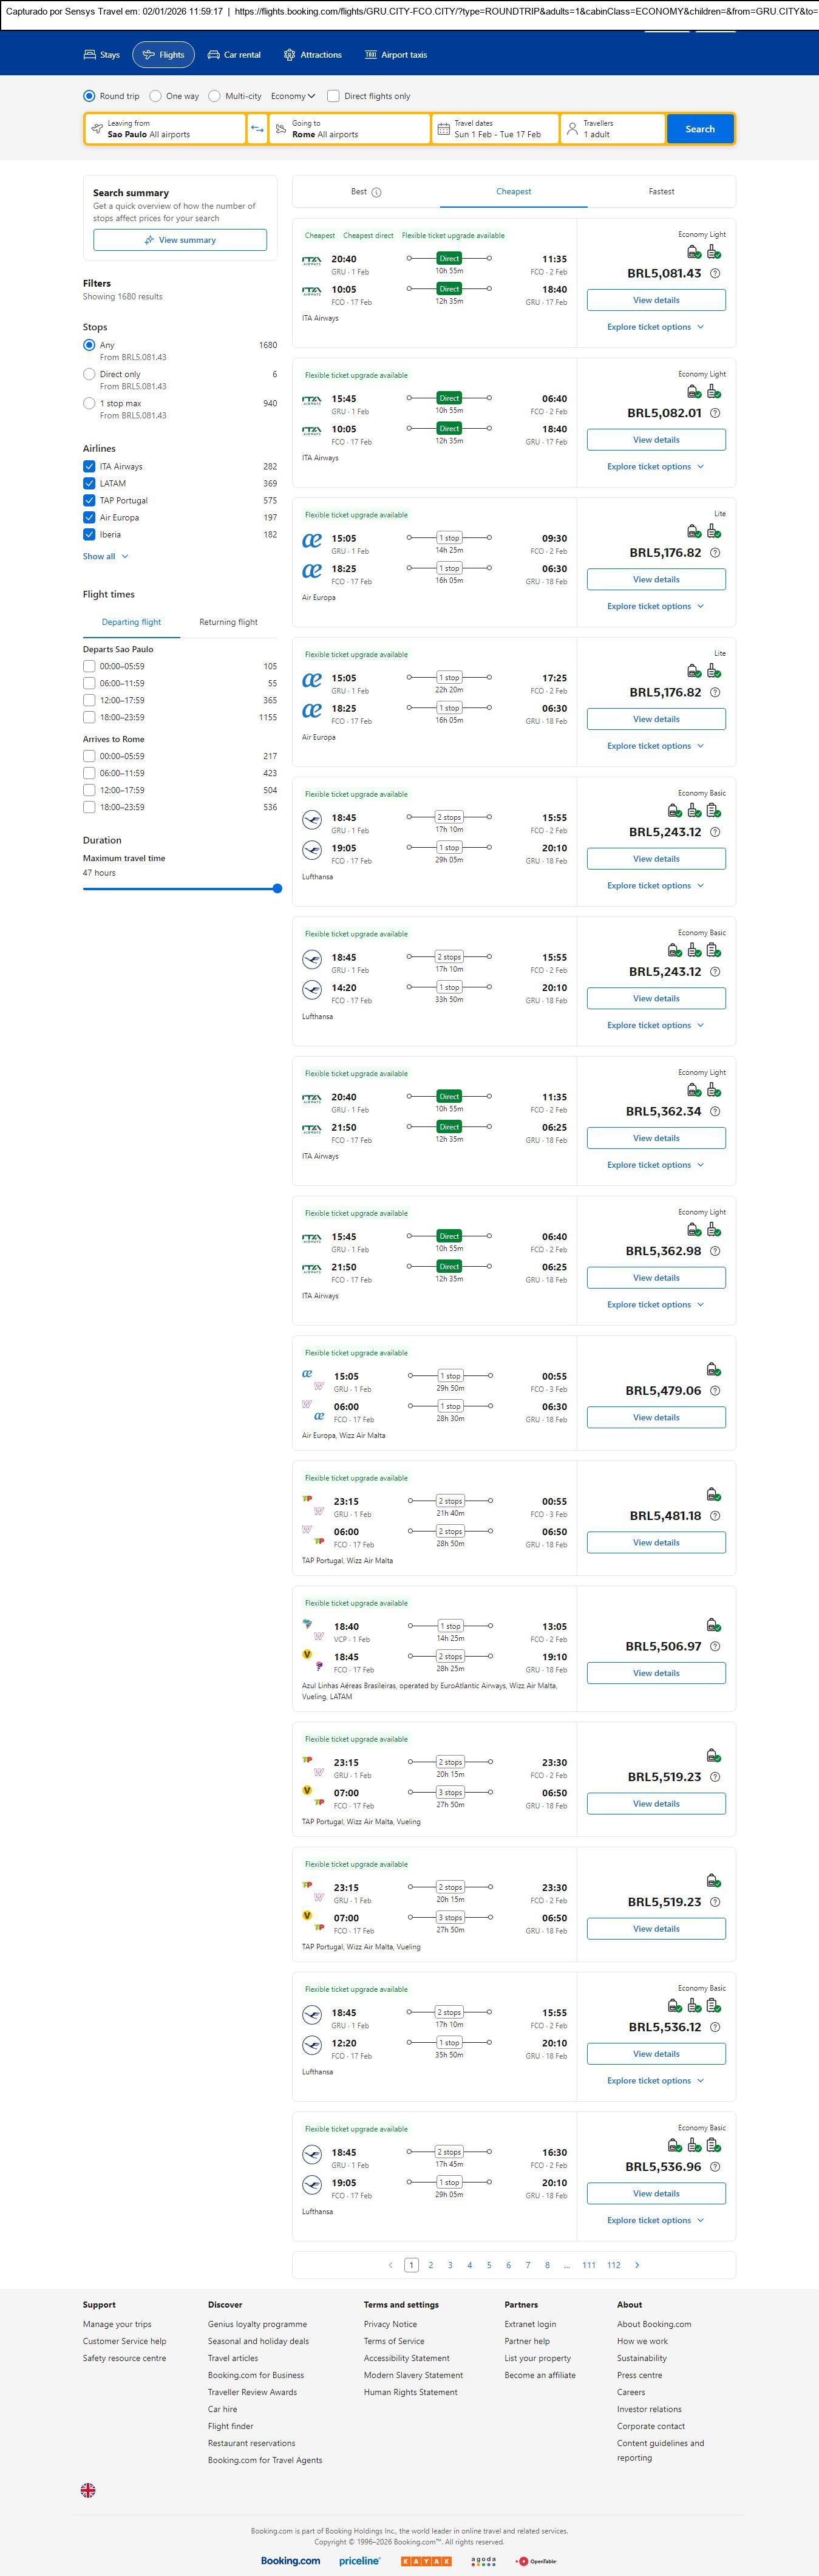Click the next page arrow in pagination
The height and width of the screenshot is (2576, 819).
[637, 2265]
